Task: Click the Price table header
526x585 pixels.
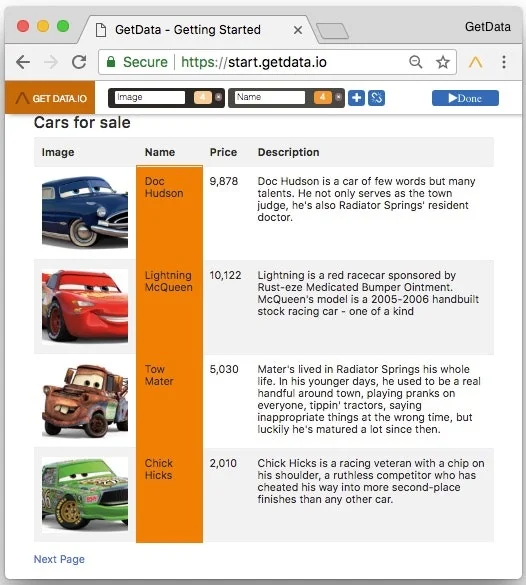Action: (223, 152)
